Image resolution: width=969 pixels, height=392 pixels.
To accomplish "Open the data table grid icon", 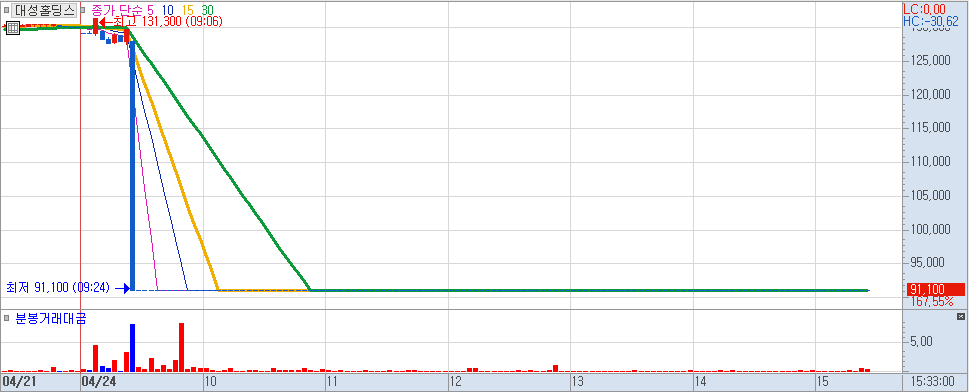I will [x=12, y=27].
